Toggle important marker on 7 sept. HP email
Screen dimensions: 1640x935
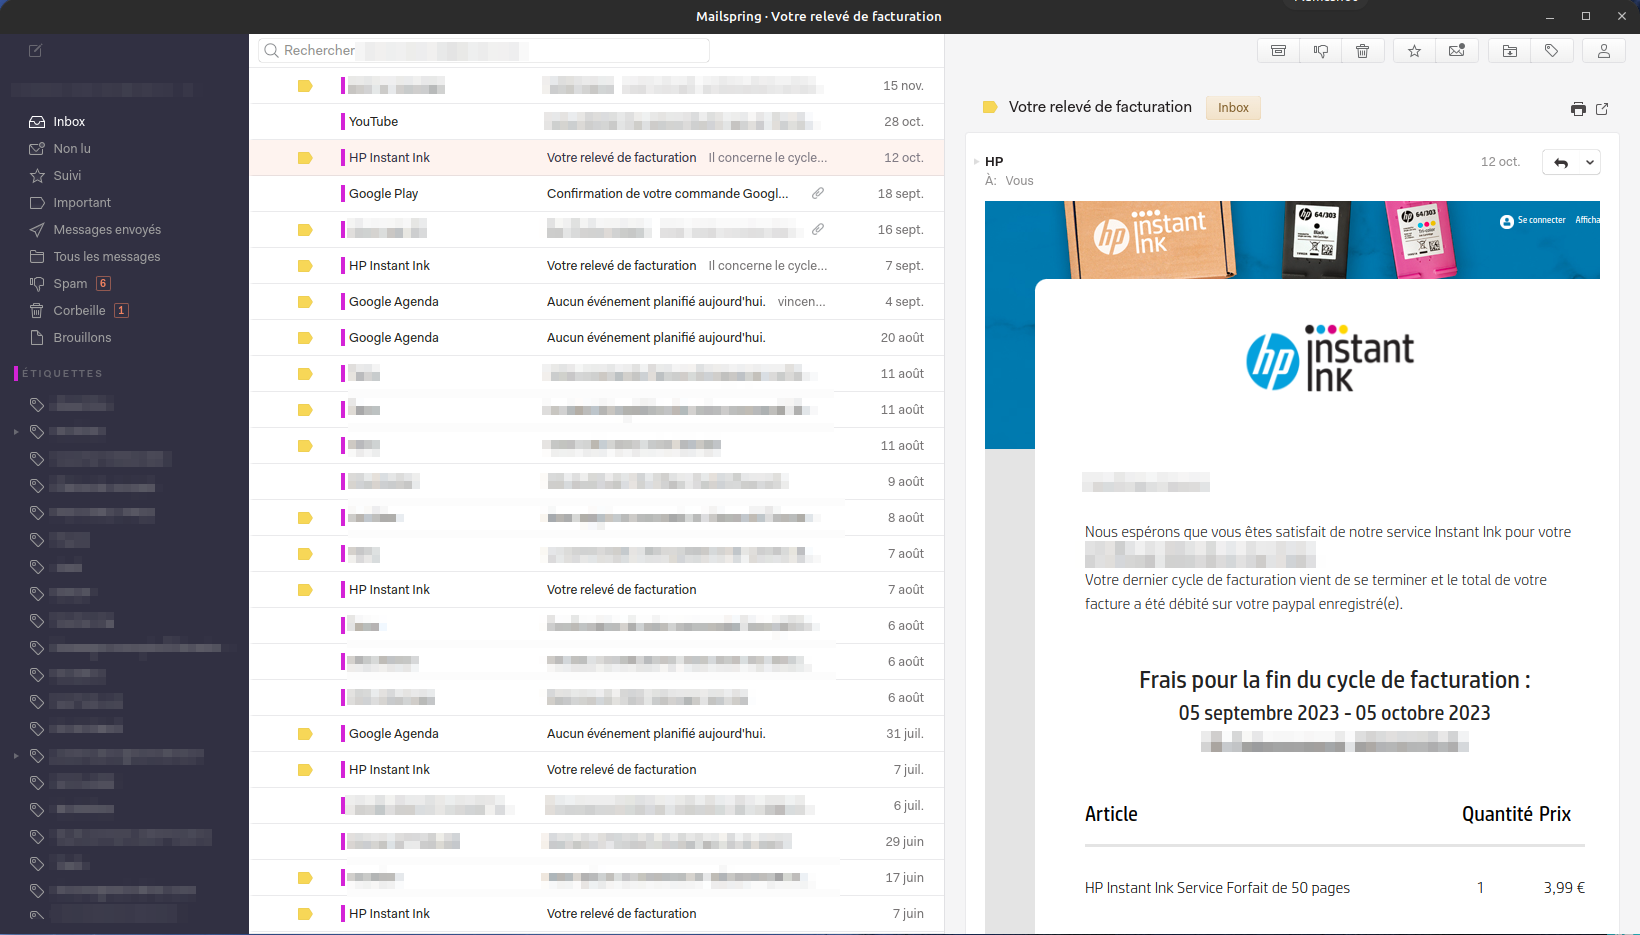[305, 266]
